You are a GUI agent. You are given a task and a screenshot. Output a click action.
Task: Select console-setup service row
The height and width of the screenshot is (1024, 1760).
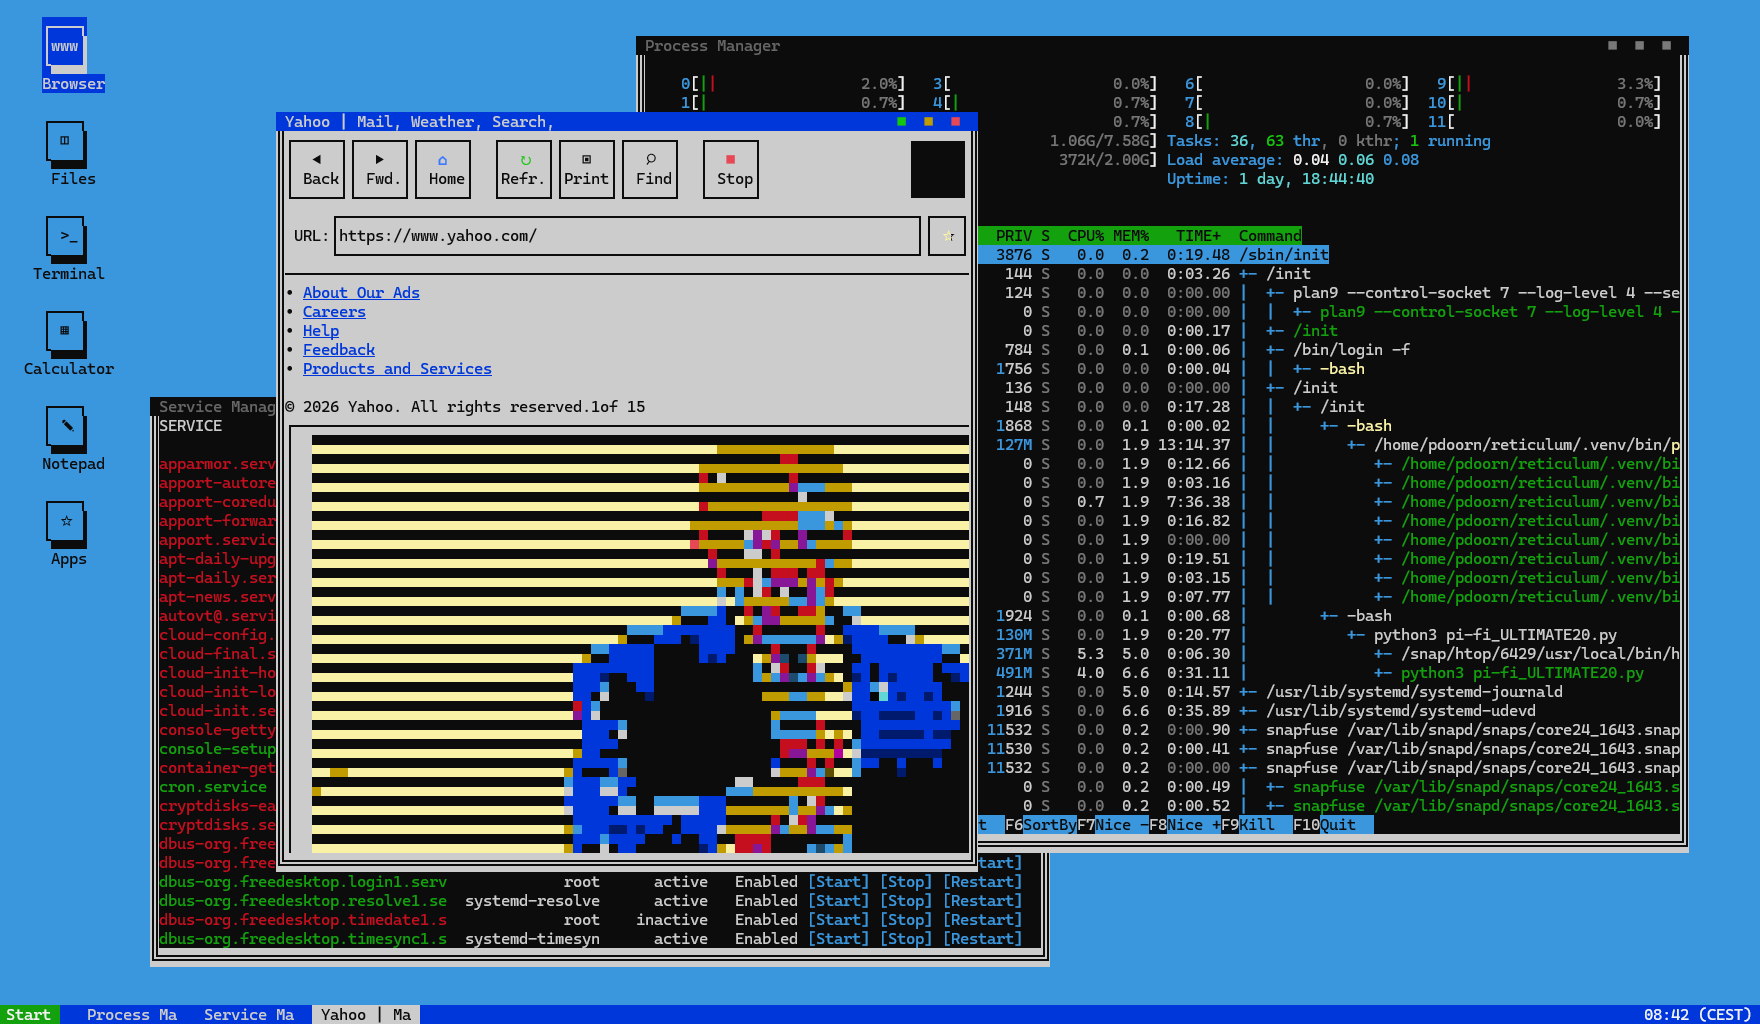click(217, 749)
